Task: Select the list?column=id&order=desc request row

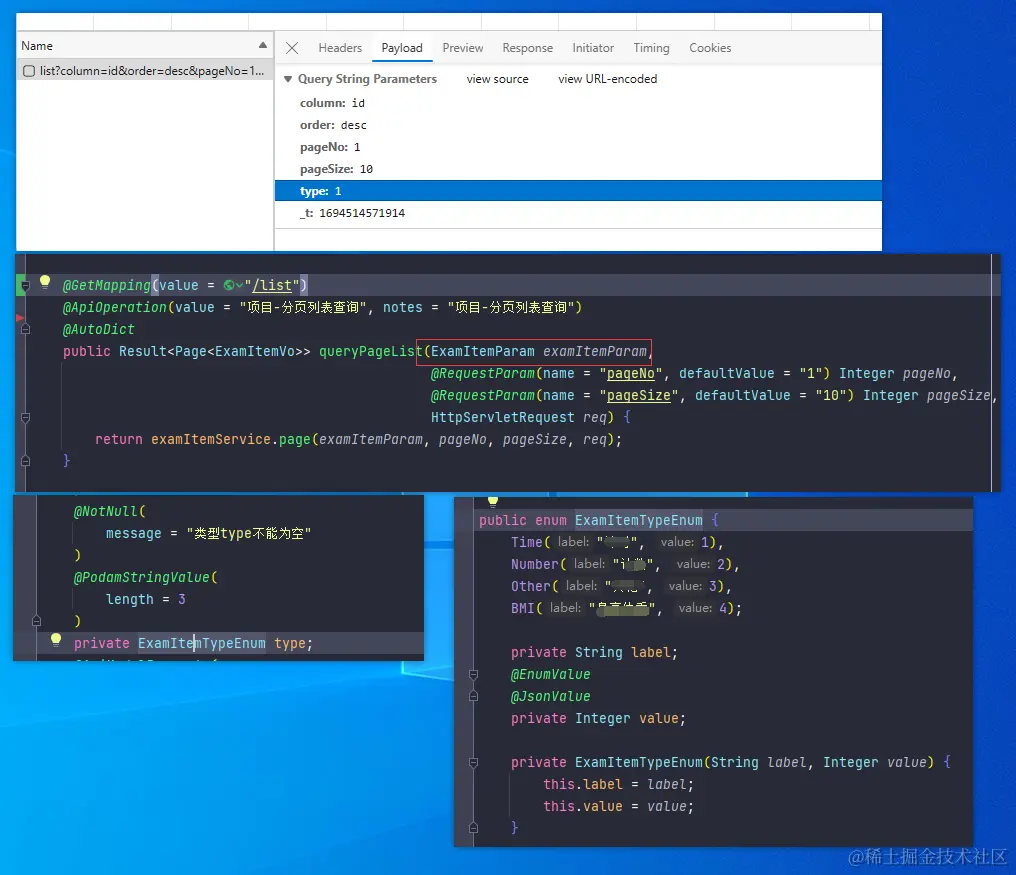Action: click(145, 71)
